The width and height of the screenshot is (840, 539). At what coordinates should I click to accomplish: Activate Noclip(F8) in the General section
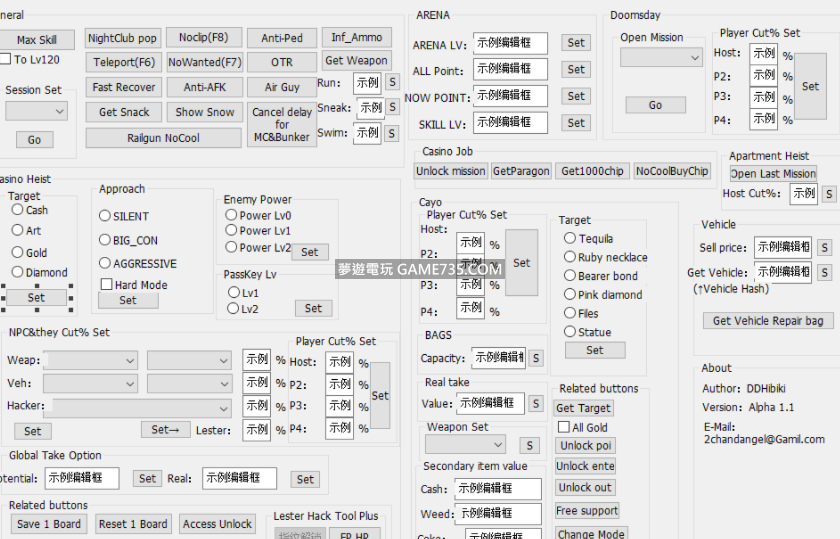coord(204,38)
